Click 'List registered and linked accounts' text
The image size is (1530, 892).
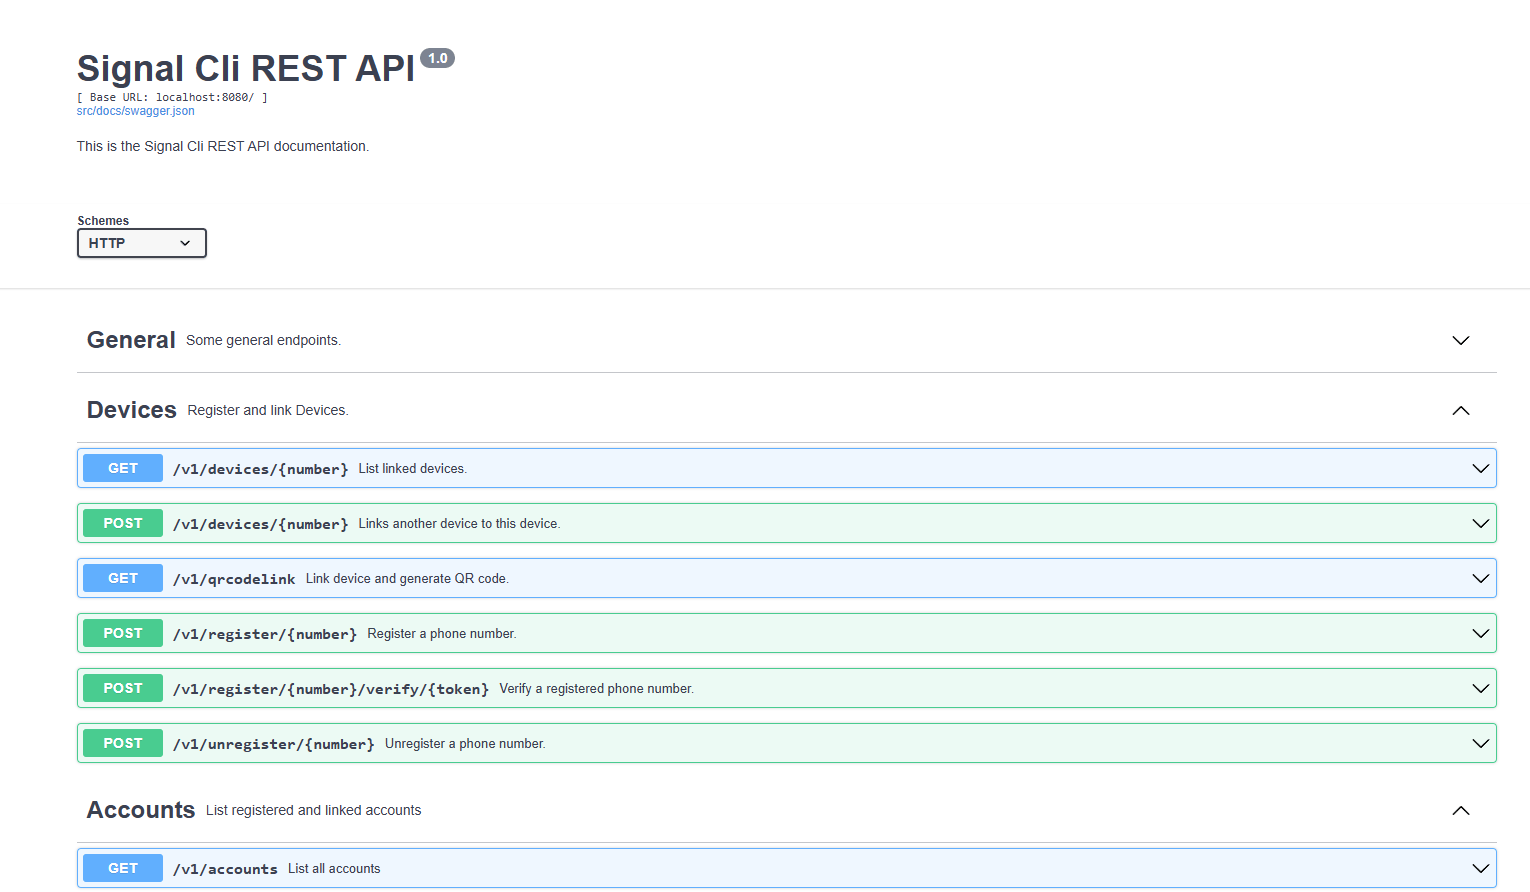(x=314, y=810)
